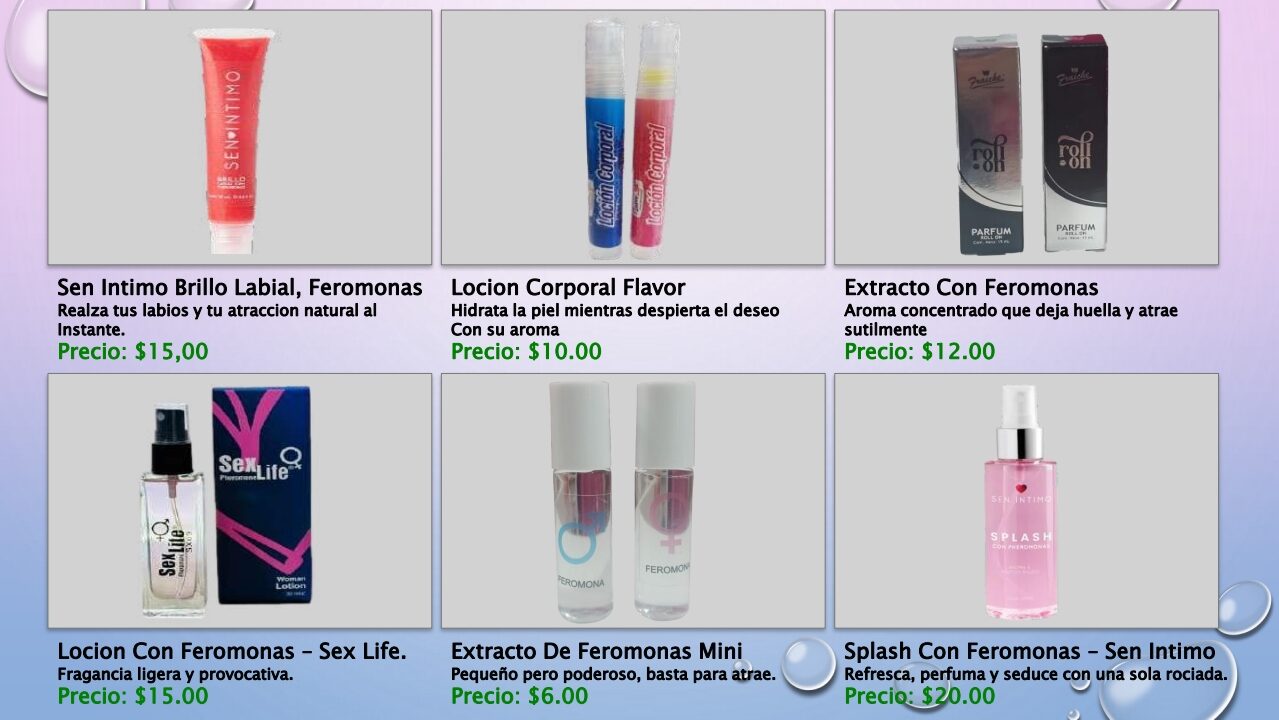
Task: Click the Precio: $12.00 price label
Action: 920,352
